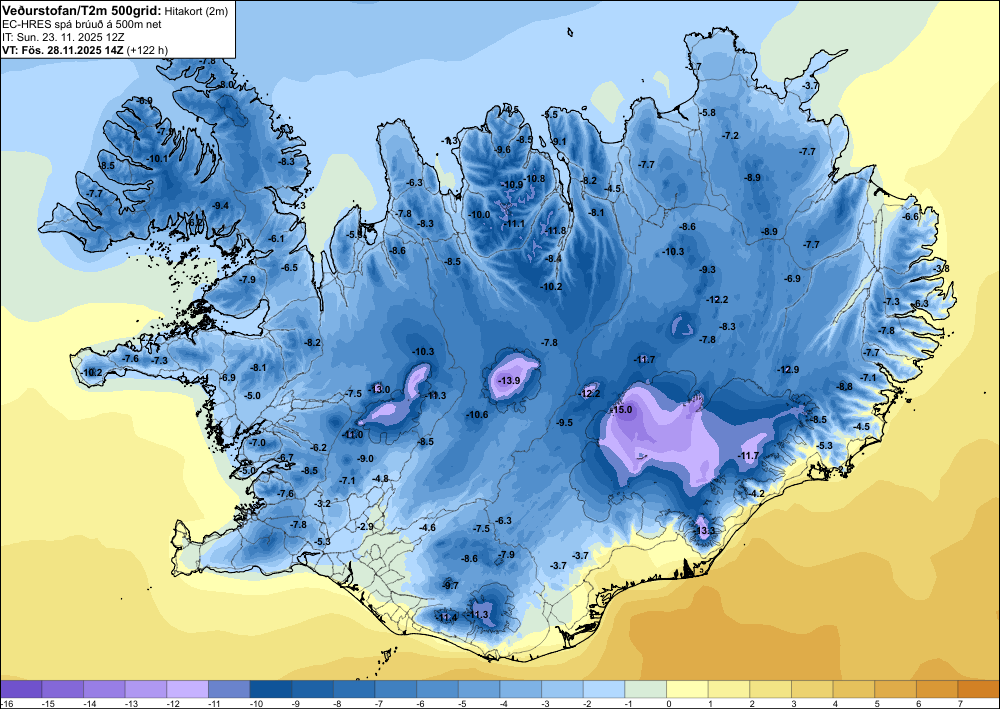
Task: Click the -6.5 temperature label
Action: click(290, 268)
